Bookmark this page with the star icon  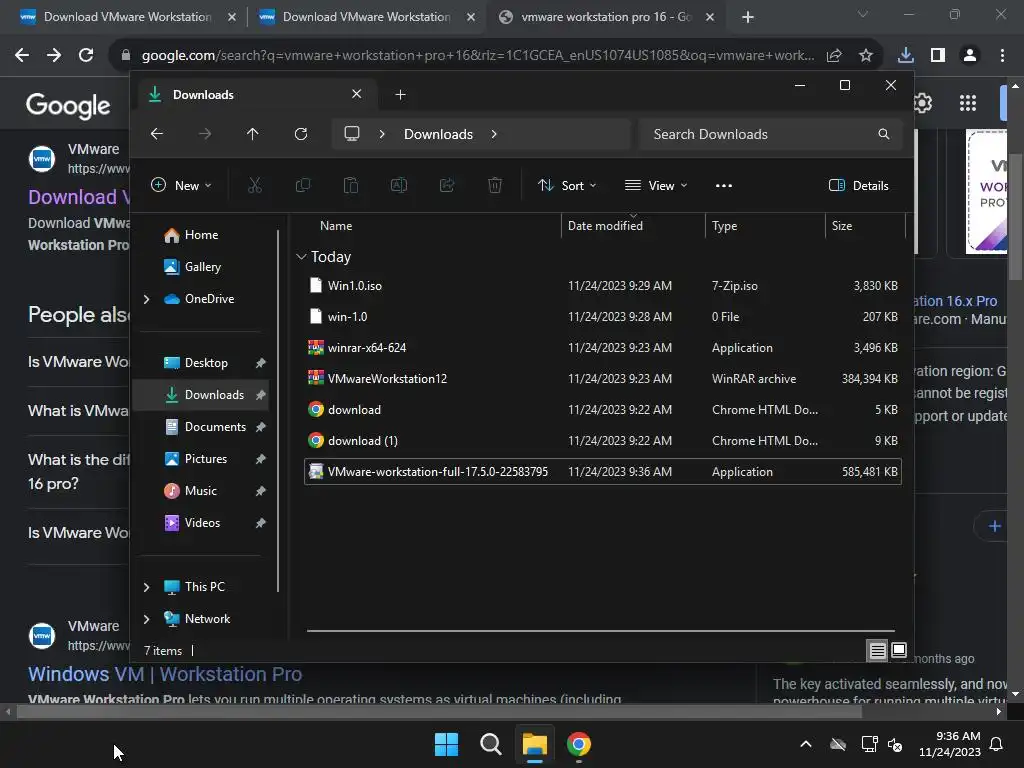click(866, 56)
